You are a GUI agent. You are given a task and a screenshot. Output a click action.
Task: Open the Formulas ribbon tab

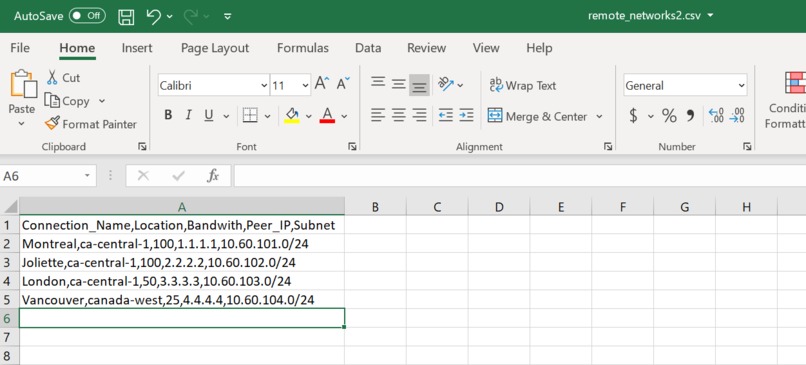point(303,48)
